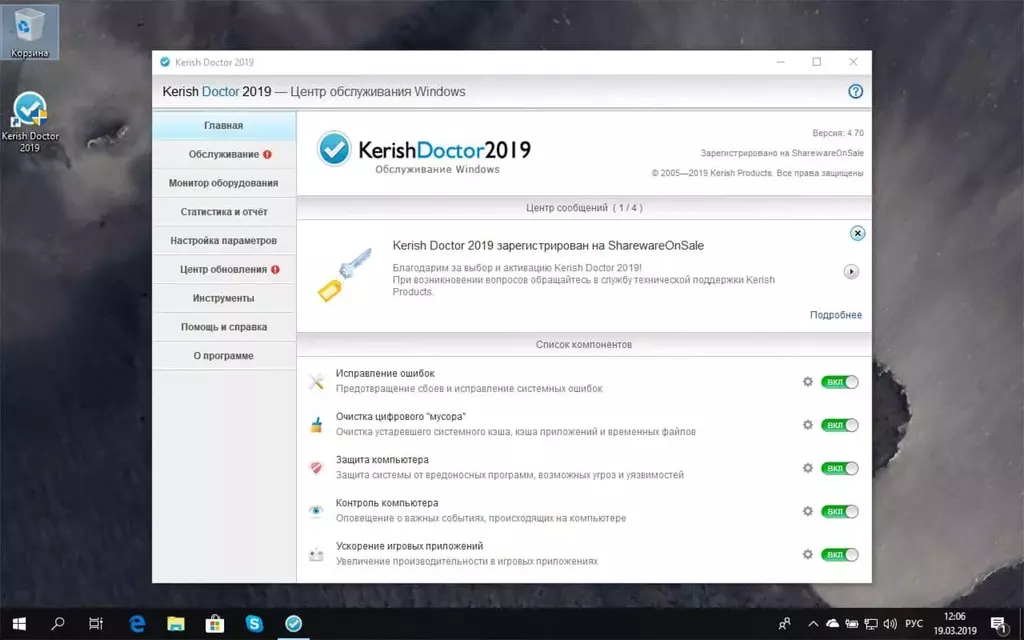Click the РУС language indicator
Screen dimensions: 1024x640
click(x=914, y=624)
